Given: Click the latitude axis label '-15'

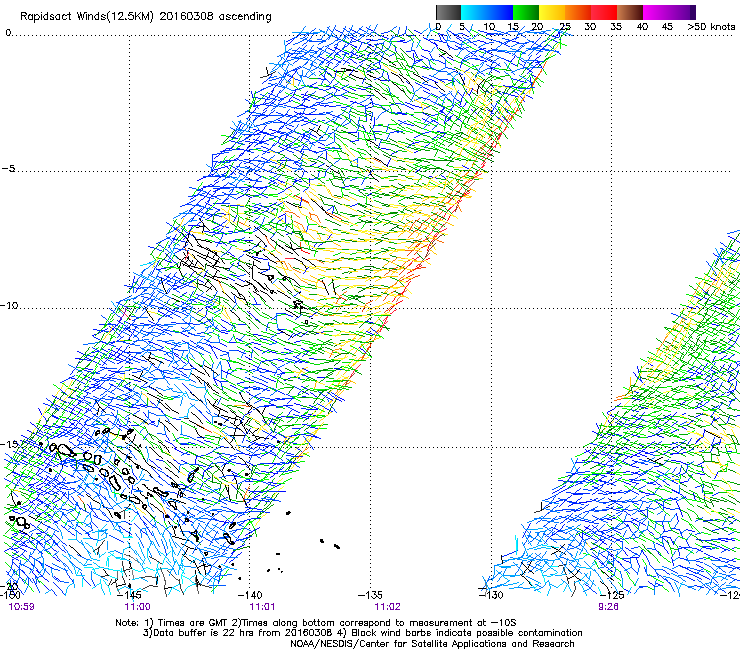Looking at the screenshot, I should click(9, 444).
